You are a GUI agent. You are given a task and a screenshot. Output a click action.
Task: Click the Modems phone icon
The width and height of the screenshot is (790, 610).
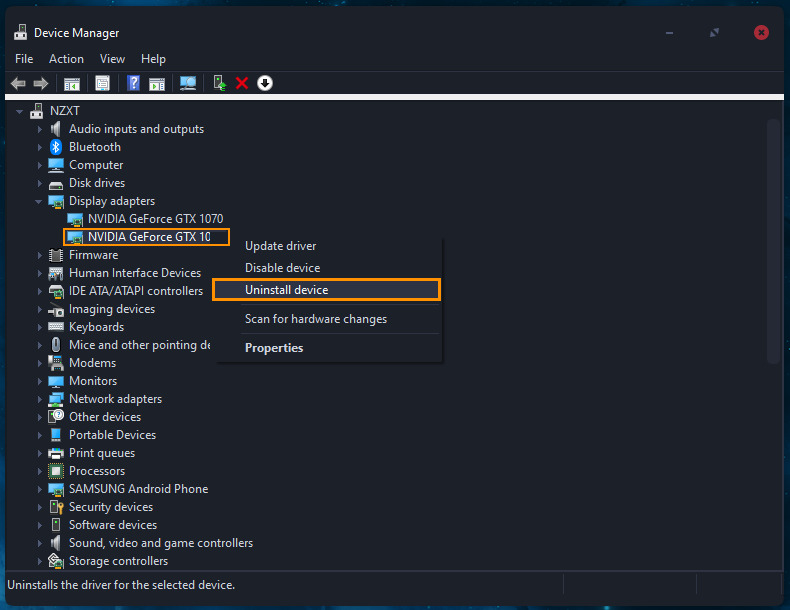[x=56, y=363]
